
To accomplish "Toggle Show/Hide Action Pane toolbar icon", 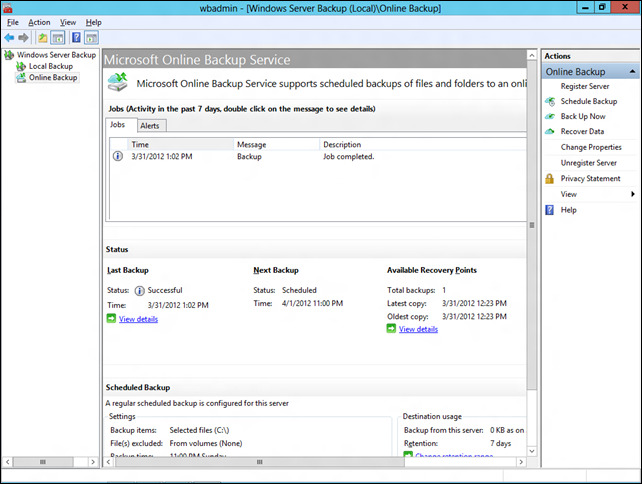I will click(92, 38).
